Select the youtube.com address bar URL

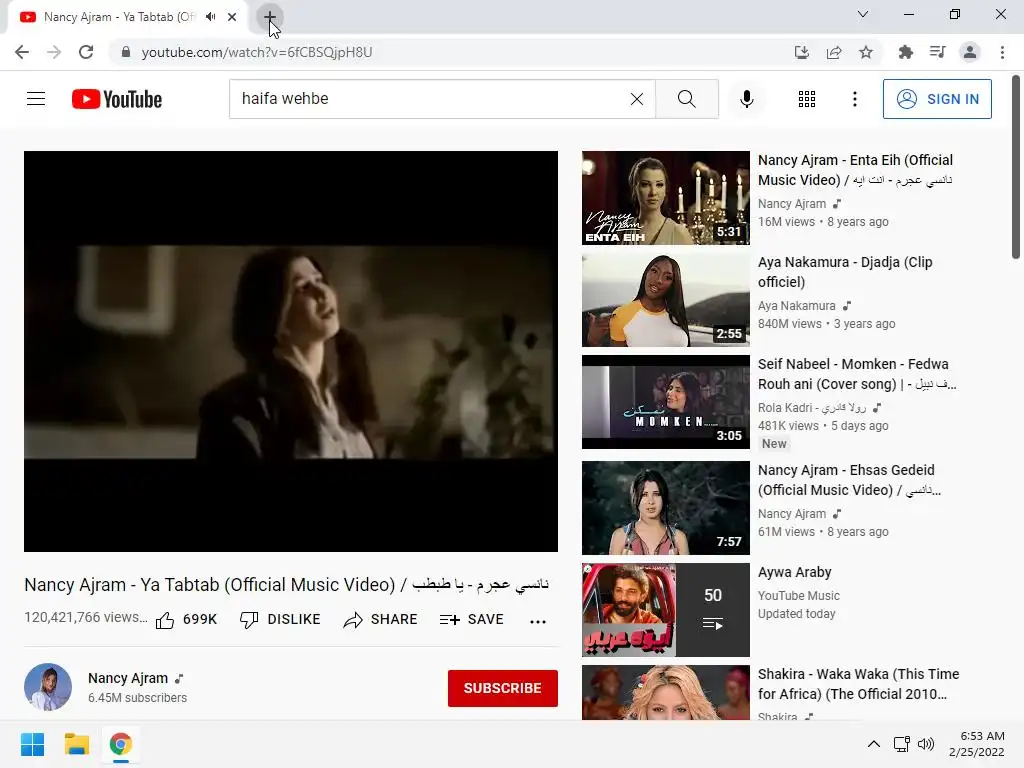coord(257,52)
